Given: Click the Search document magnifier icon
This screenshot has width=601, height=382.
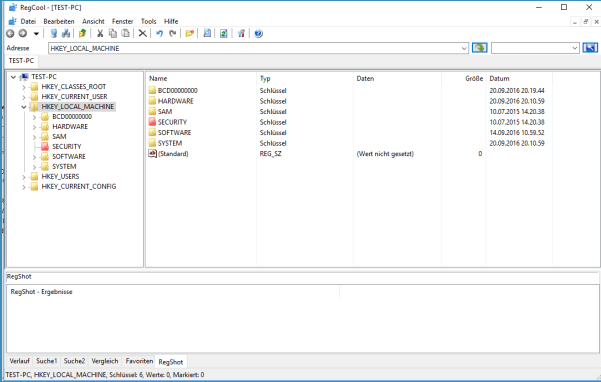Looking at the screenshot, I should tap(207, 34).
